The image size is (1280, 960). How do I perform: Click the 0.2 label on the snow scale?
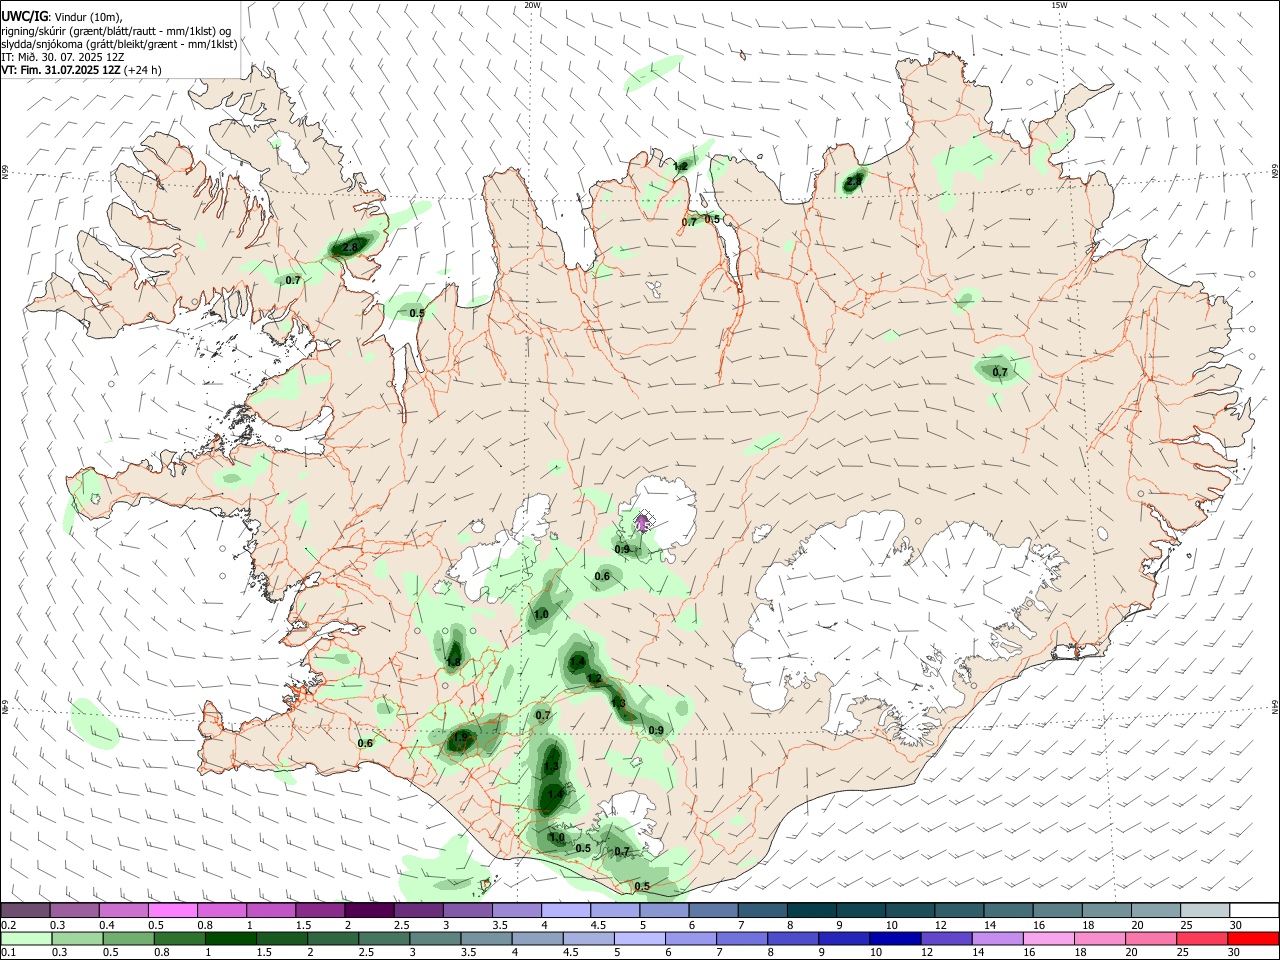pos(8,925)
